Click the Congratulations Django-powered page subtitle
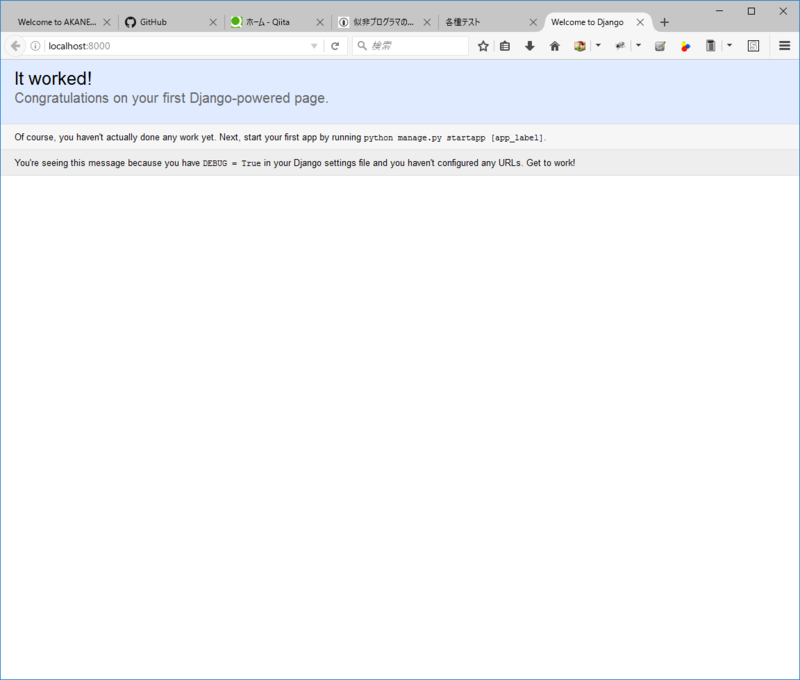The image size is (800, 680). coord(171,98)
